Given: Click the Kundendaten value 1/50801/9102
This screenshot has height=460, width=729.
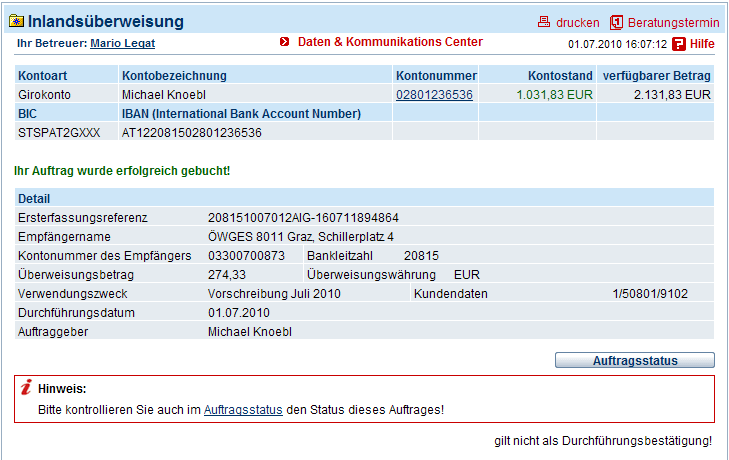Looking at the screenshot, I should pyautogui.click(x=650, y=294).
